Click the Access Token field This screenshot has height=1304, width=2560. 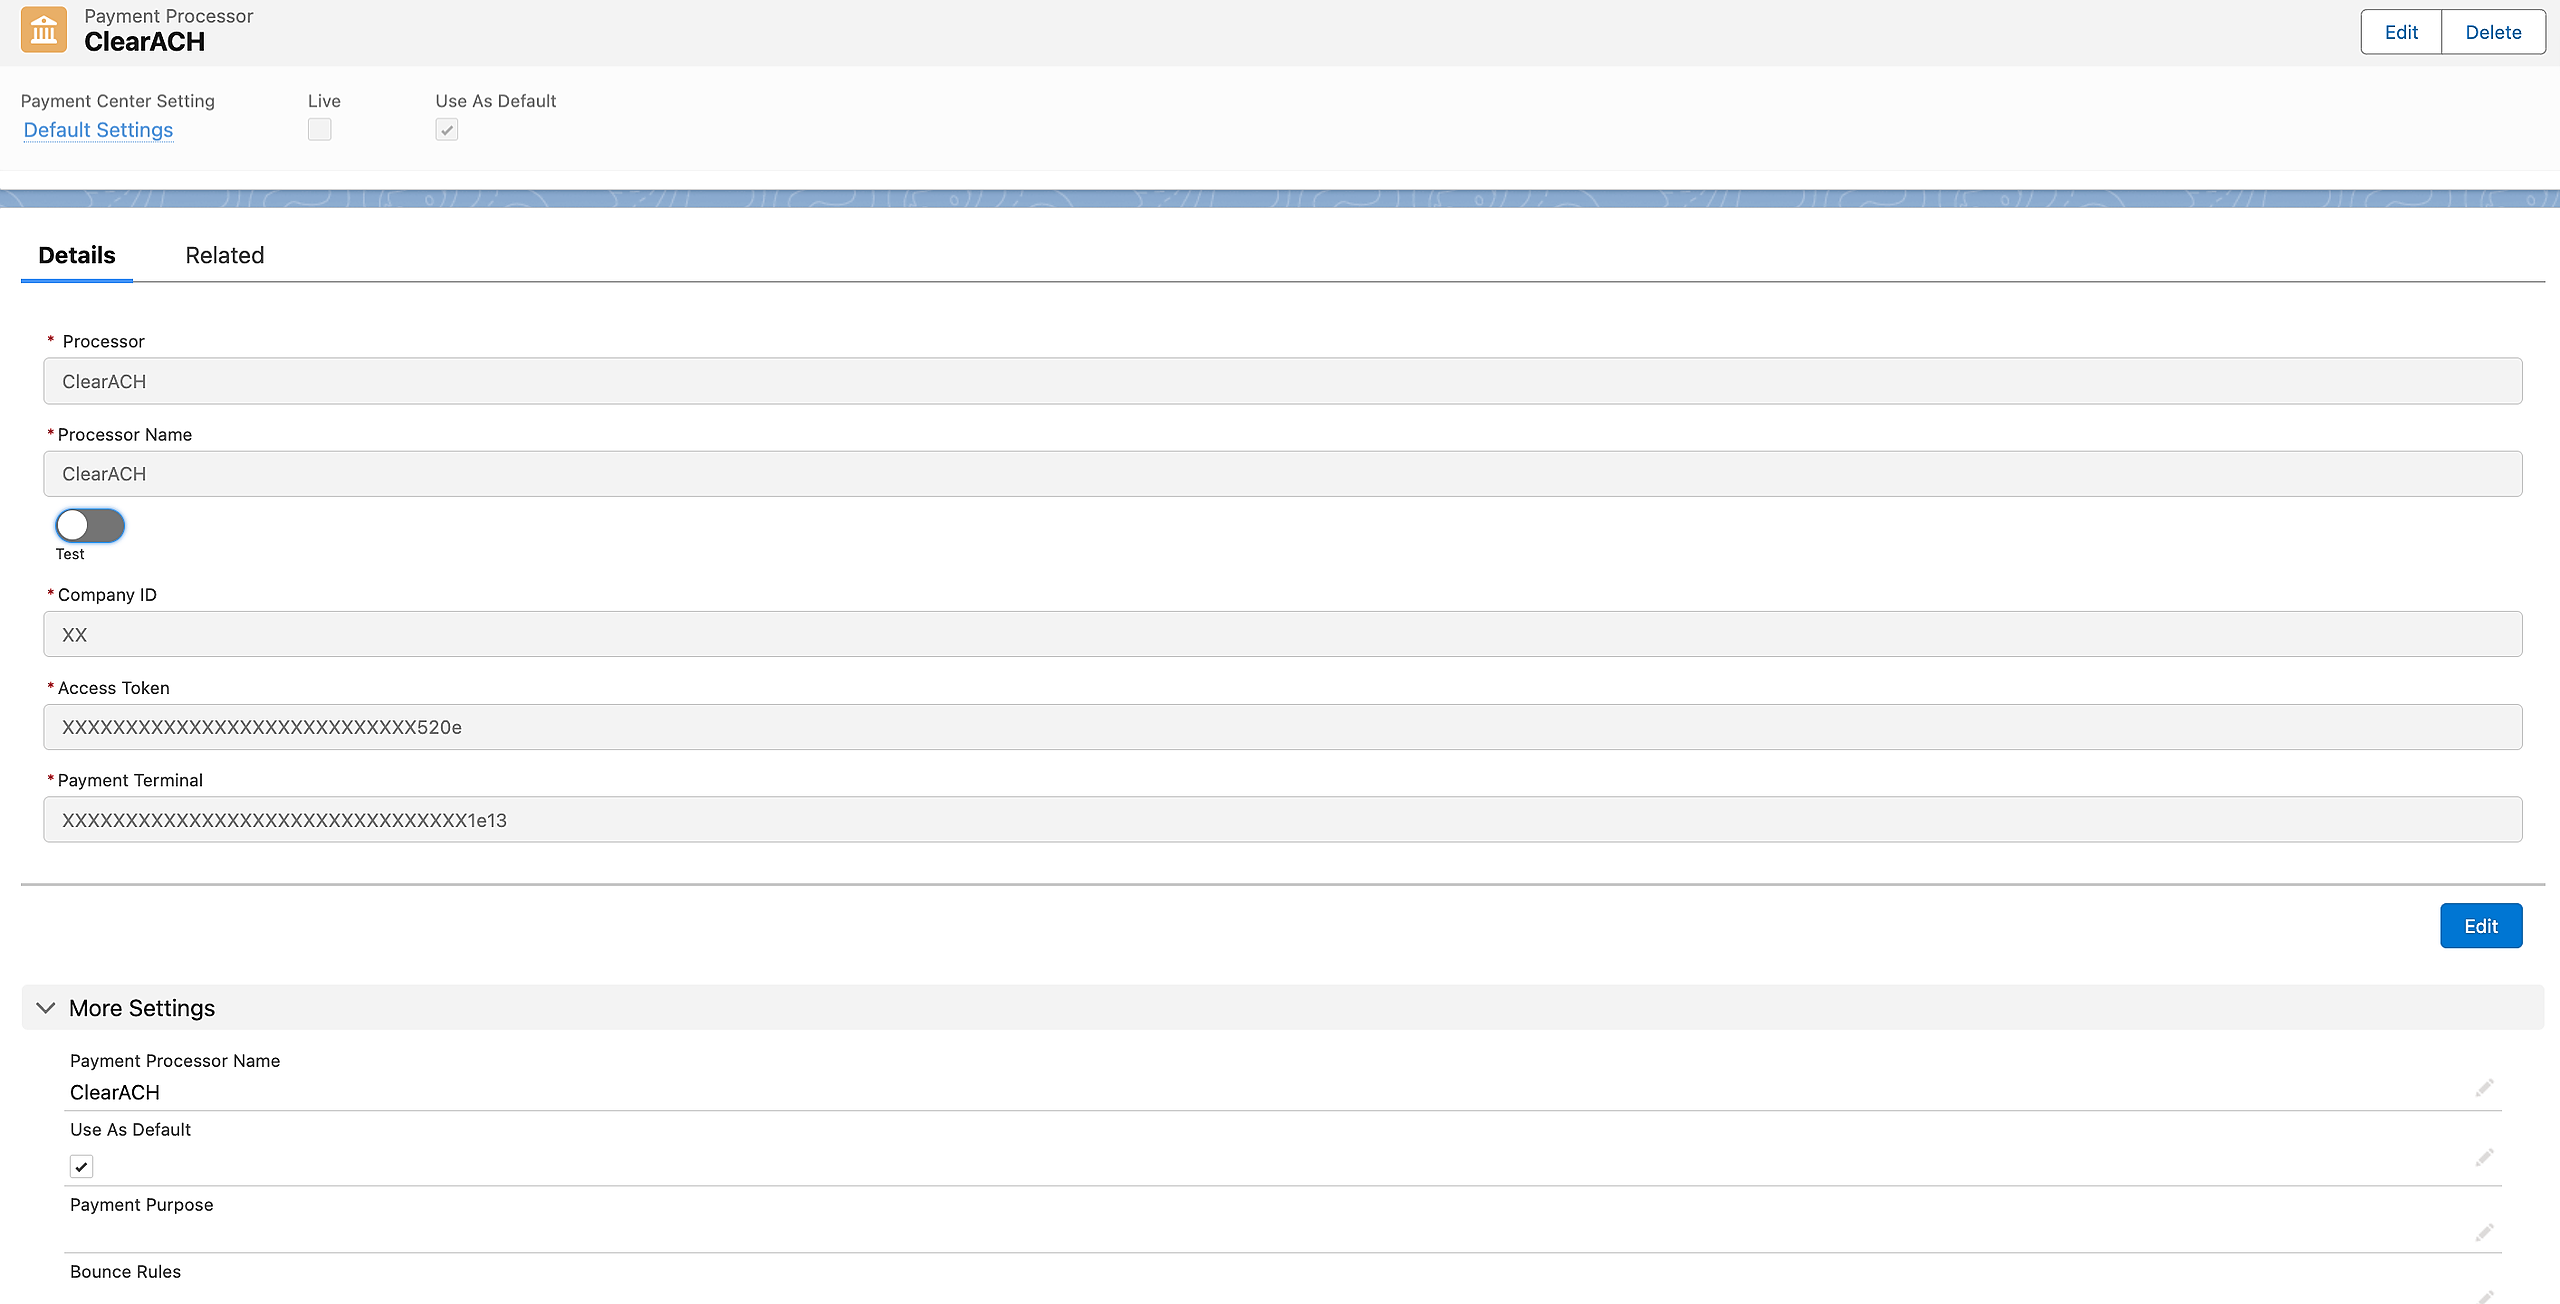point(1282,727)
